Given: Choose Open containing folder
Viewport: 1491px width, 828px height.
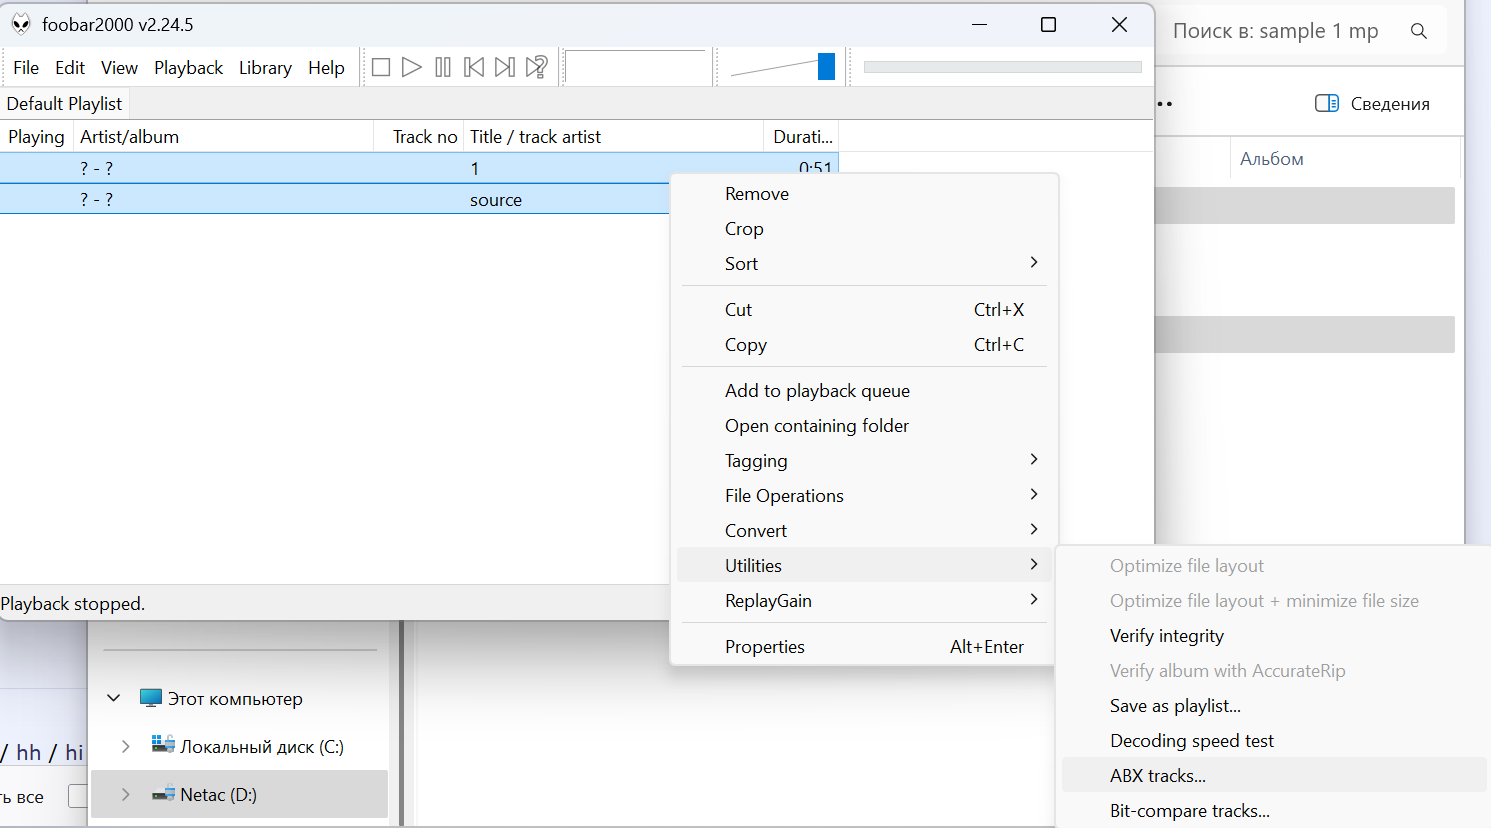Looking at the screenshot, I should click(864, 426).
